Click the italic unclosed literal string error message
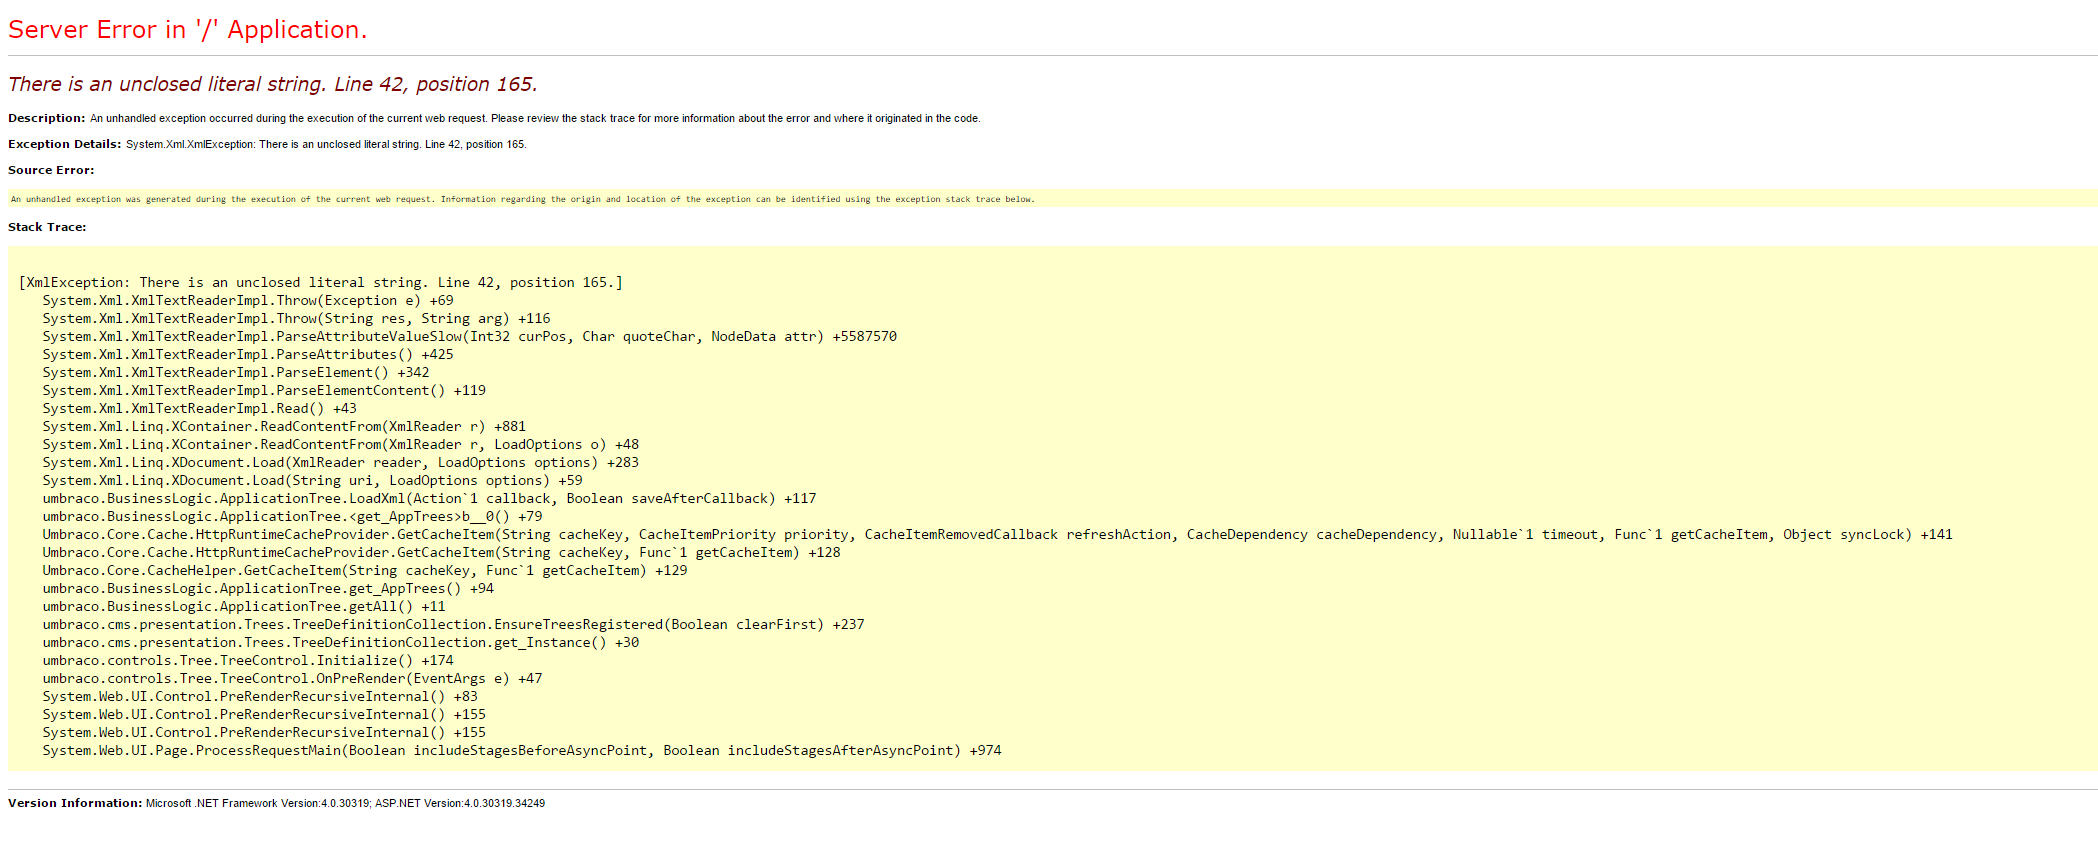Viewport: 2098px width, 859px height. point(272,84)
